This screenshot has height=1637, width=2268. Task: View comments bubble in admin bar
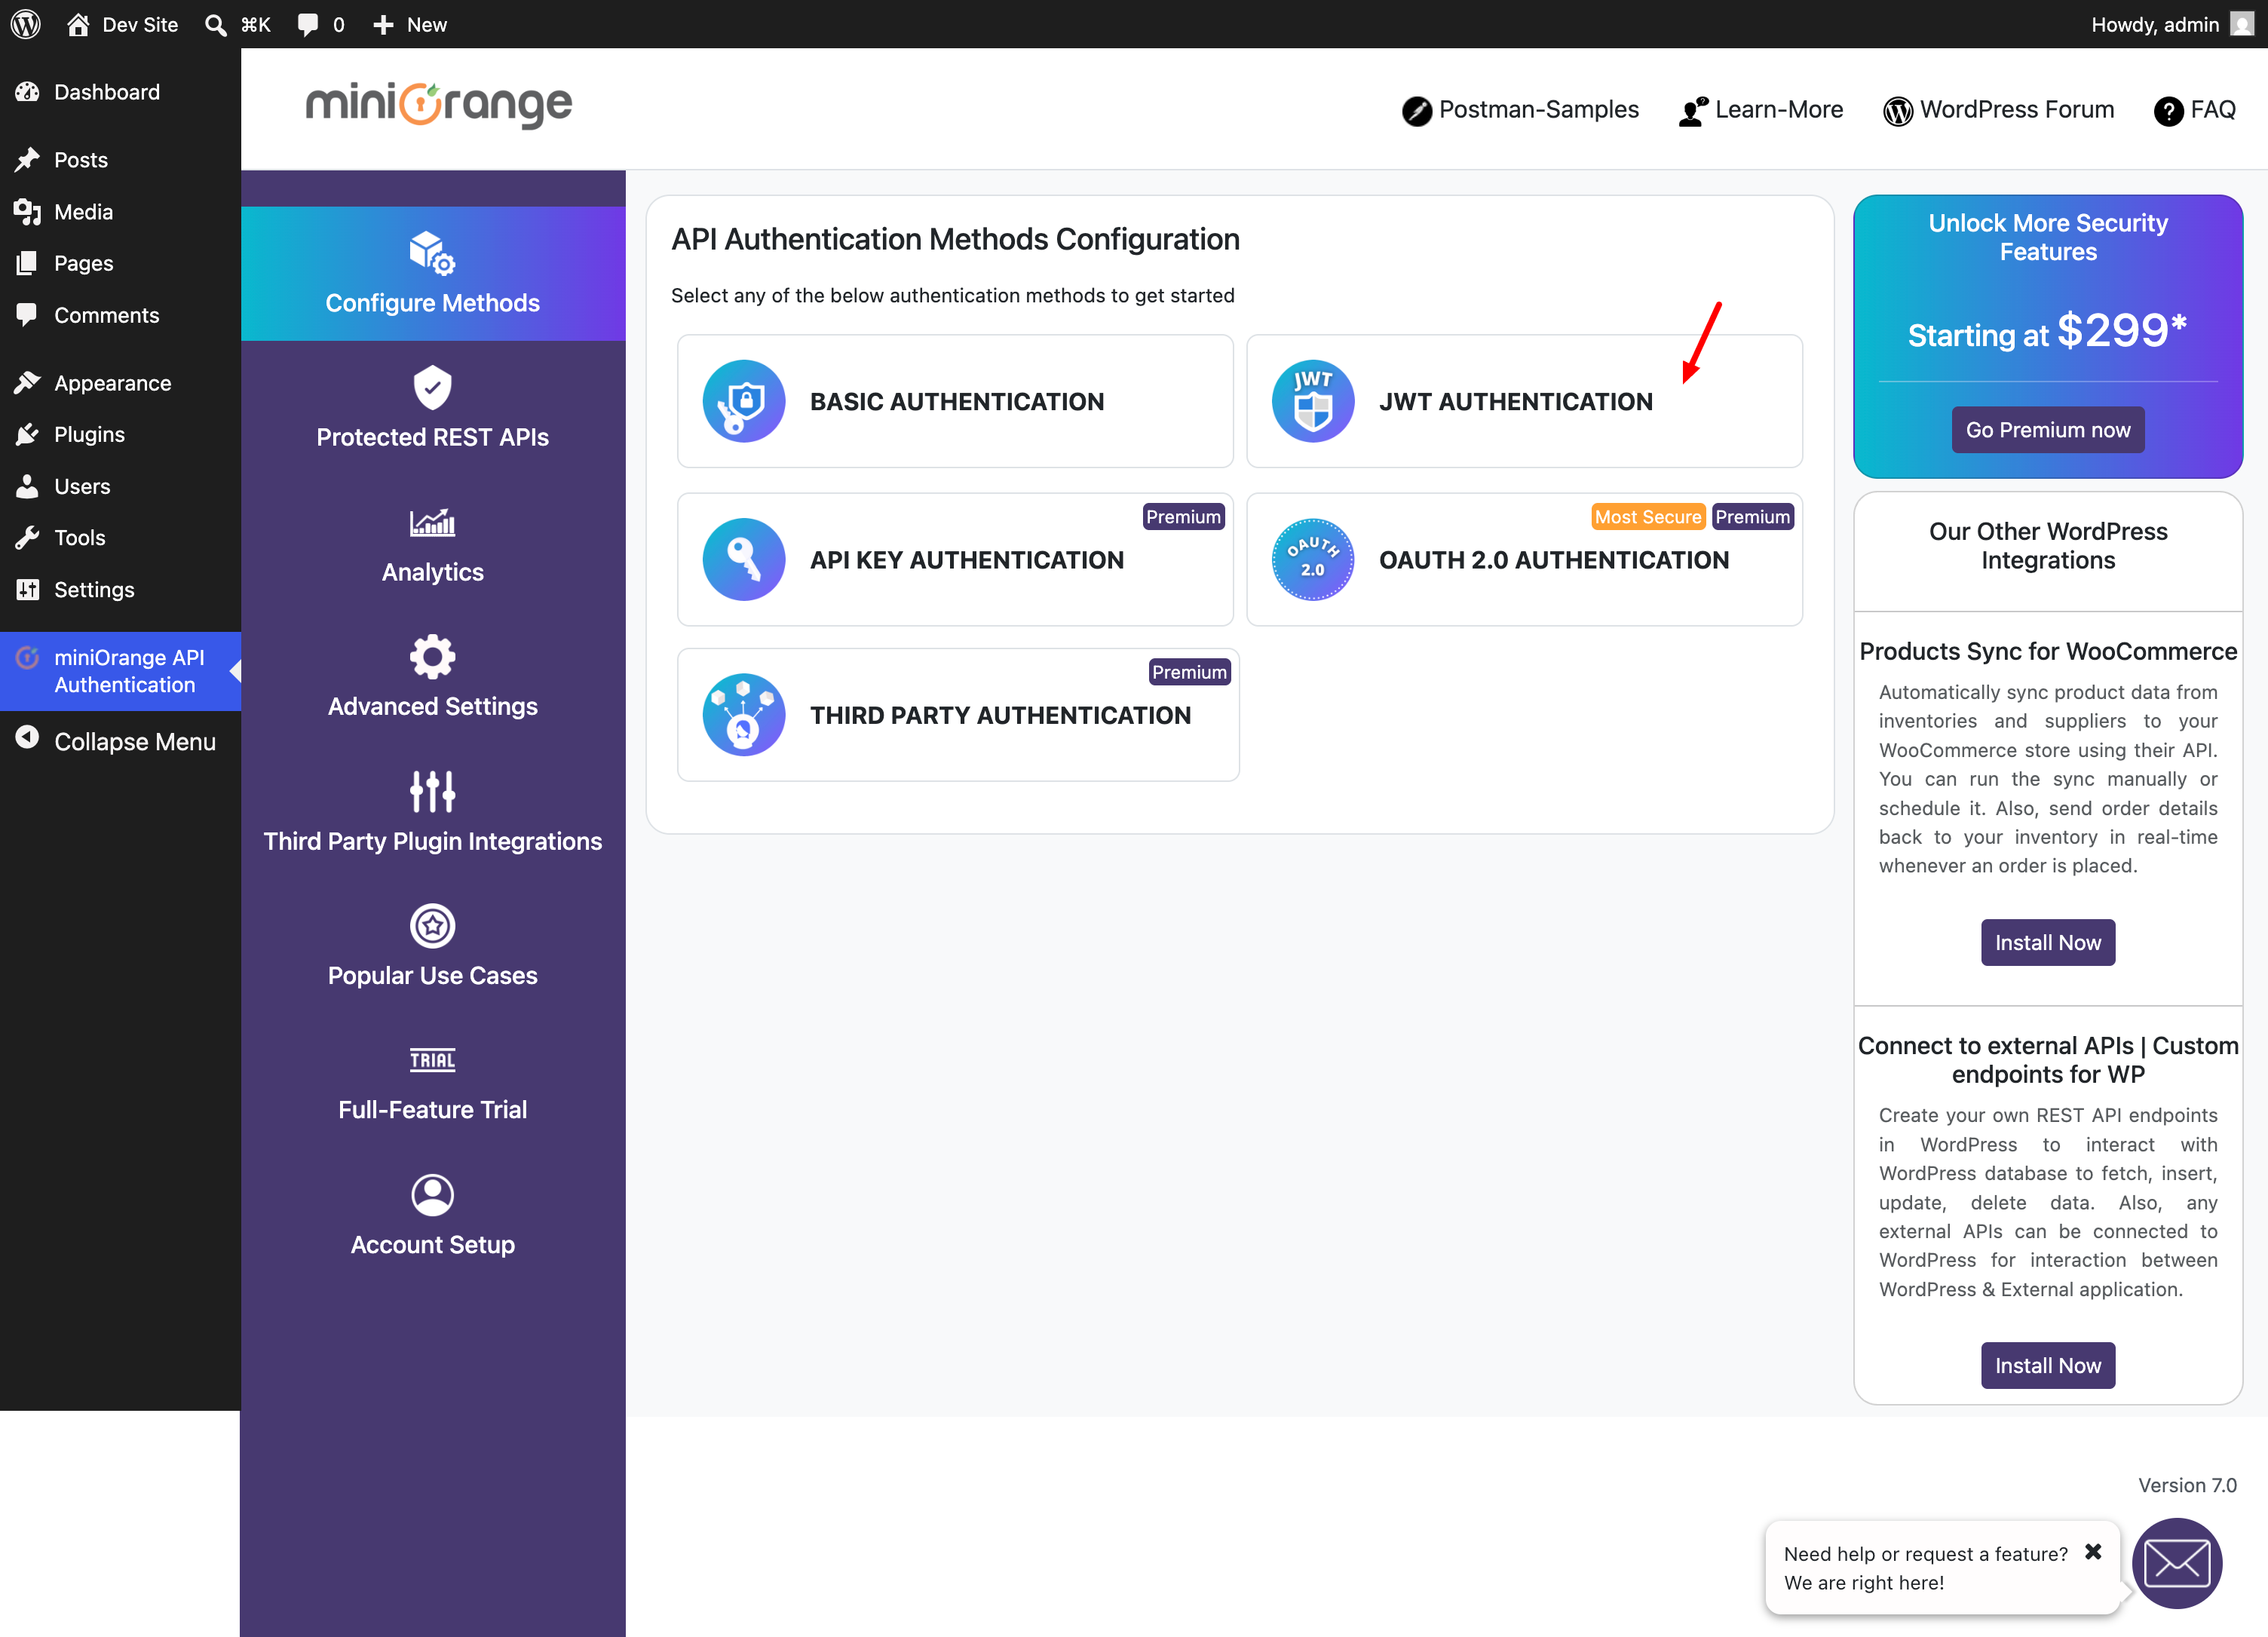click(321, 24)
